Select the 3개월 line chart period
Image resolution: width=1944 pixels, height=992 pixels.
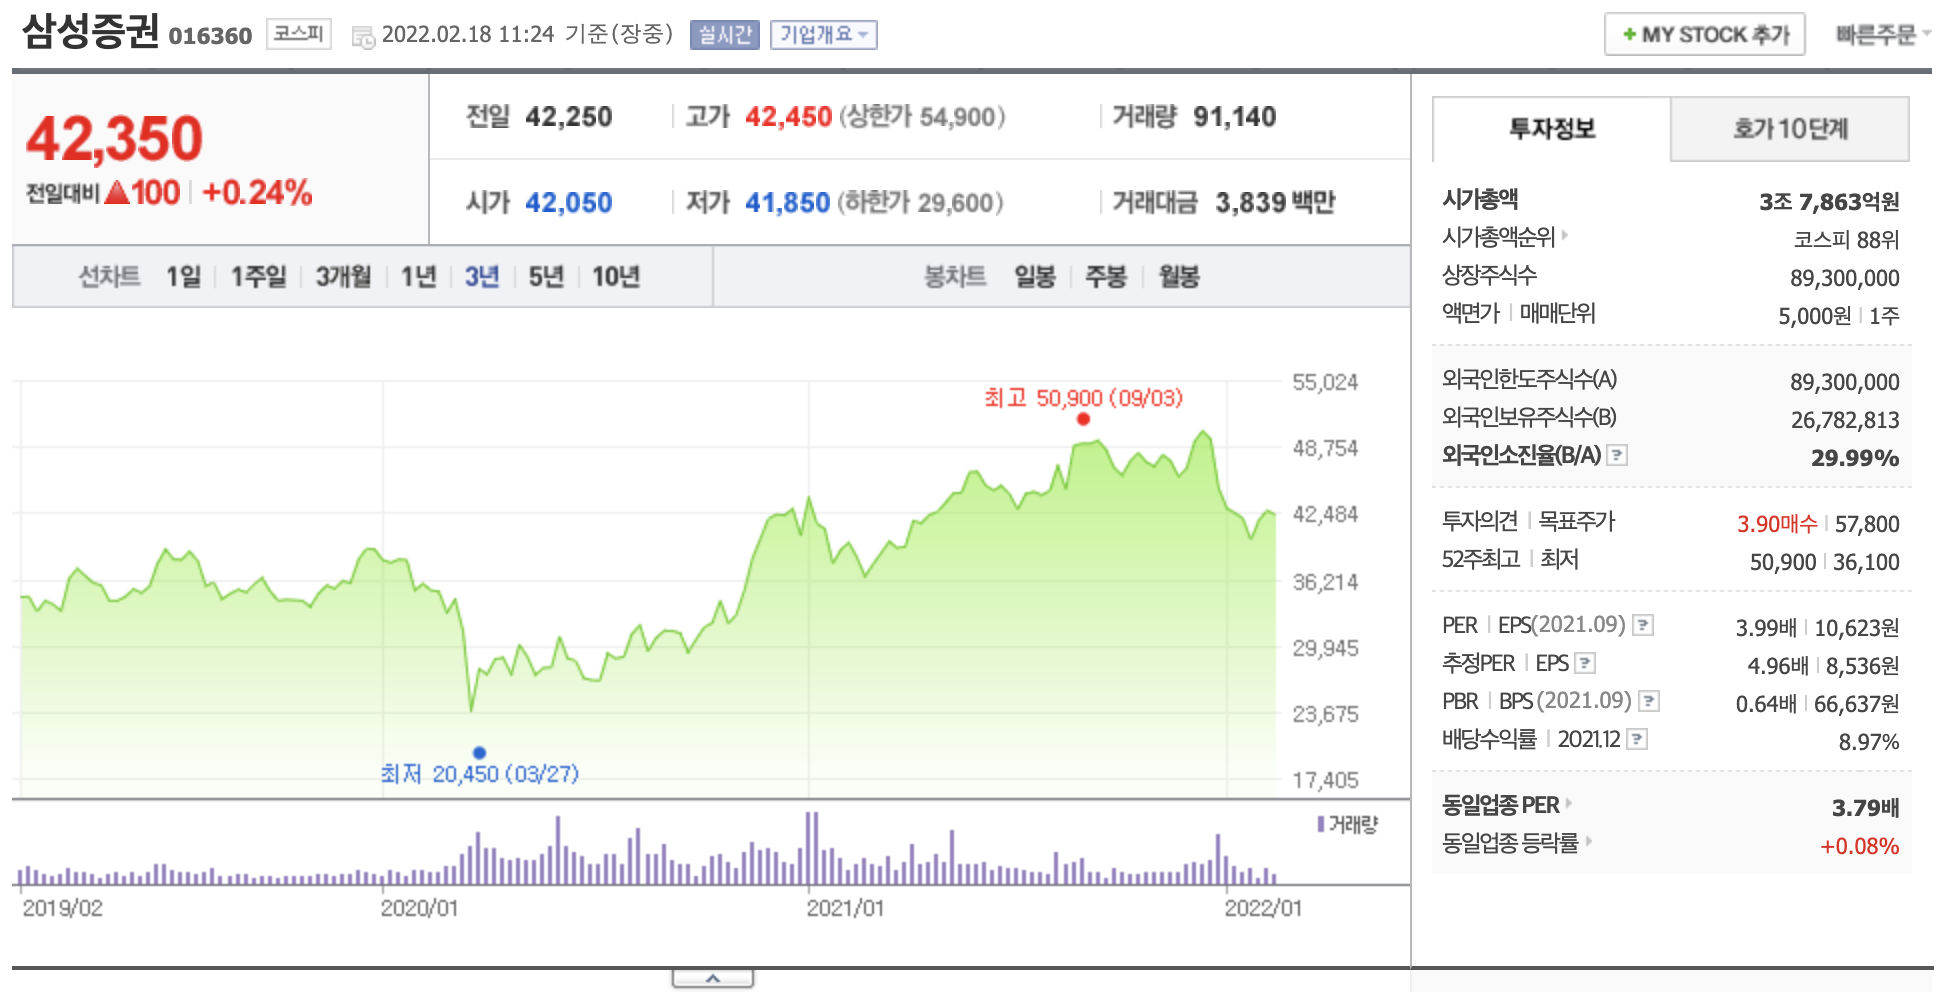tap(343, 276)
